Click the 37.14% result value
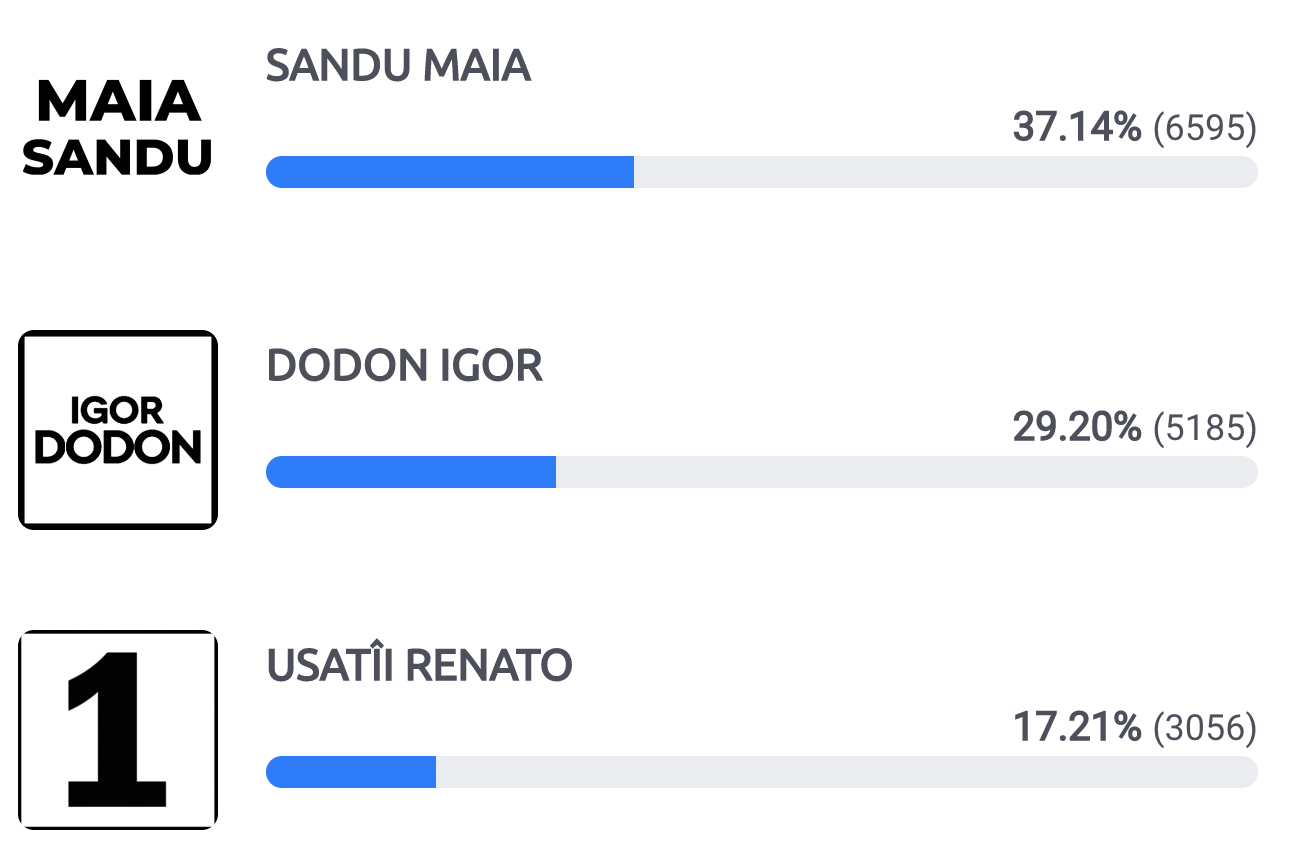 click(1076, 127)
